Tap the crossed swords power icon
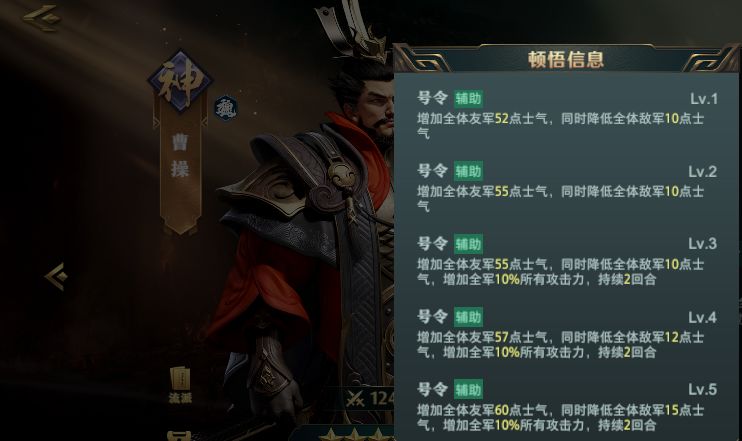This screenshot has height=441, width=742. [x=355, y=398]
